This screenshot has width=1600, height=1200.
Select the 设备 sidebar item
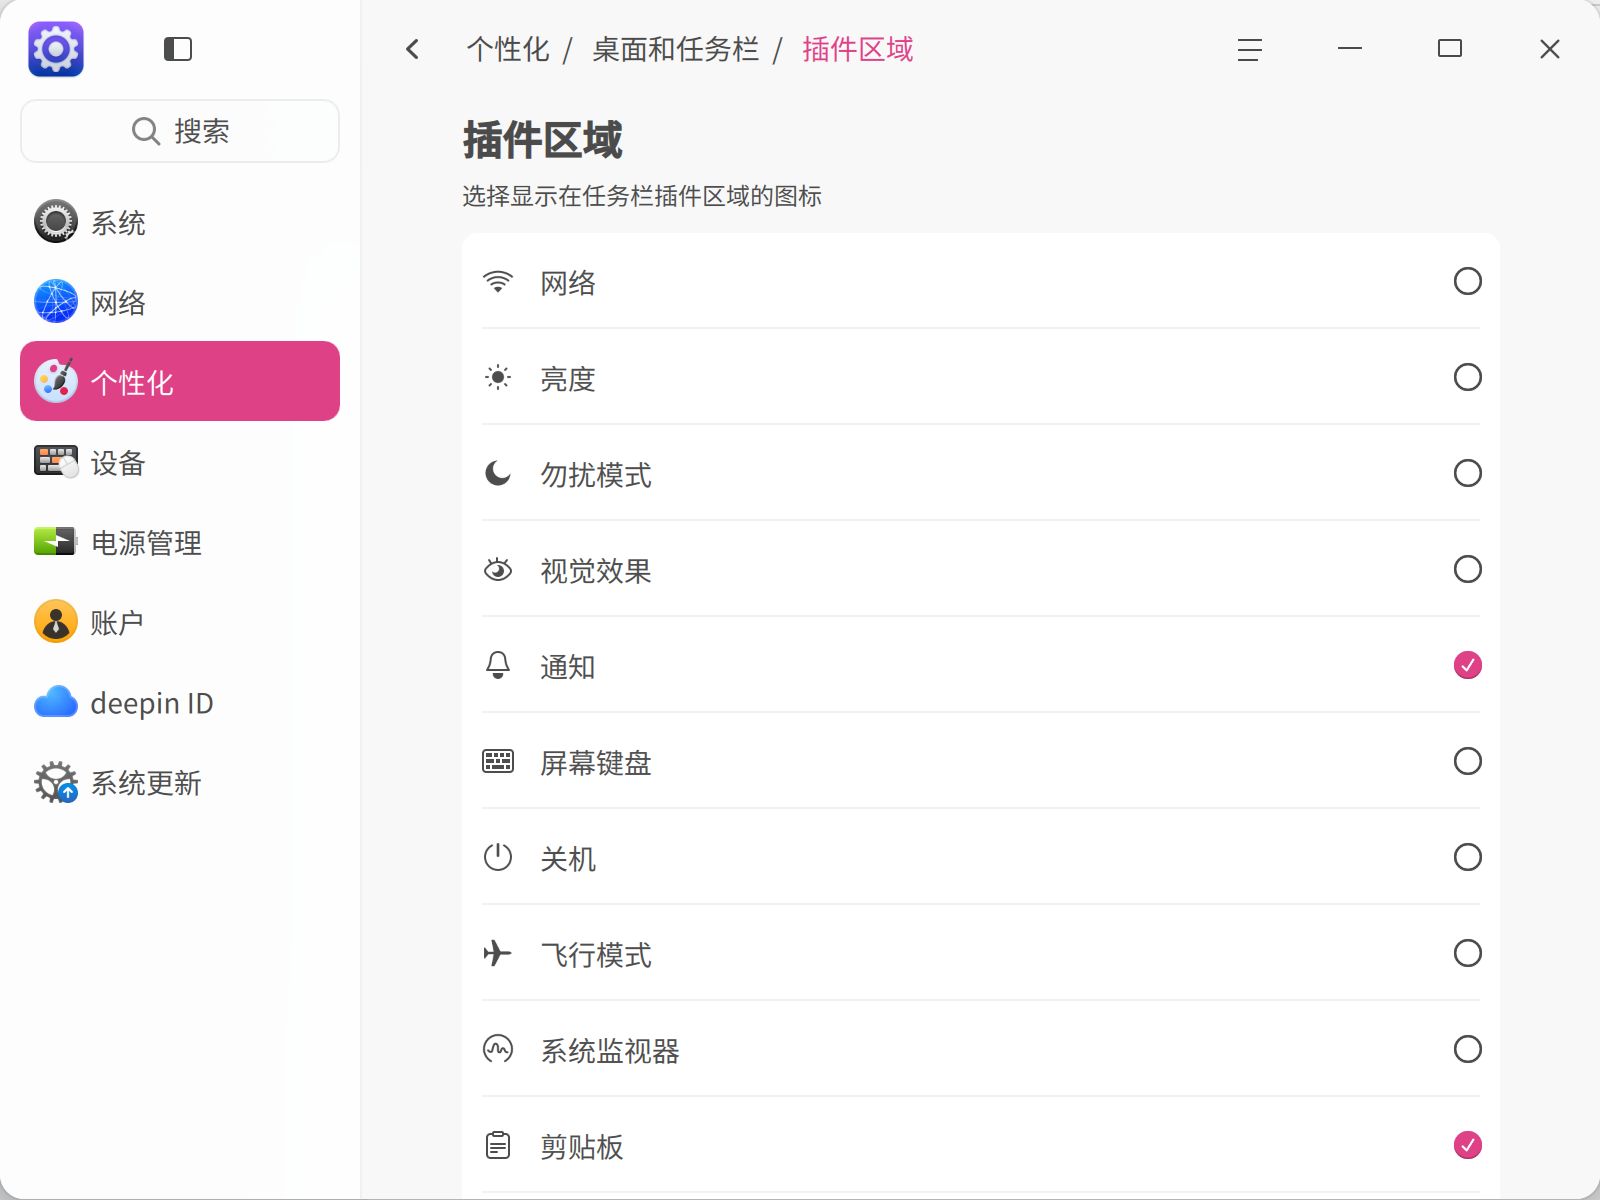pos(180,462)
